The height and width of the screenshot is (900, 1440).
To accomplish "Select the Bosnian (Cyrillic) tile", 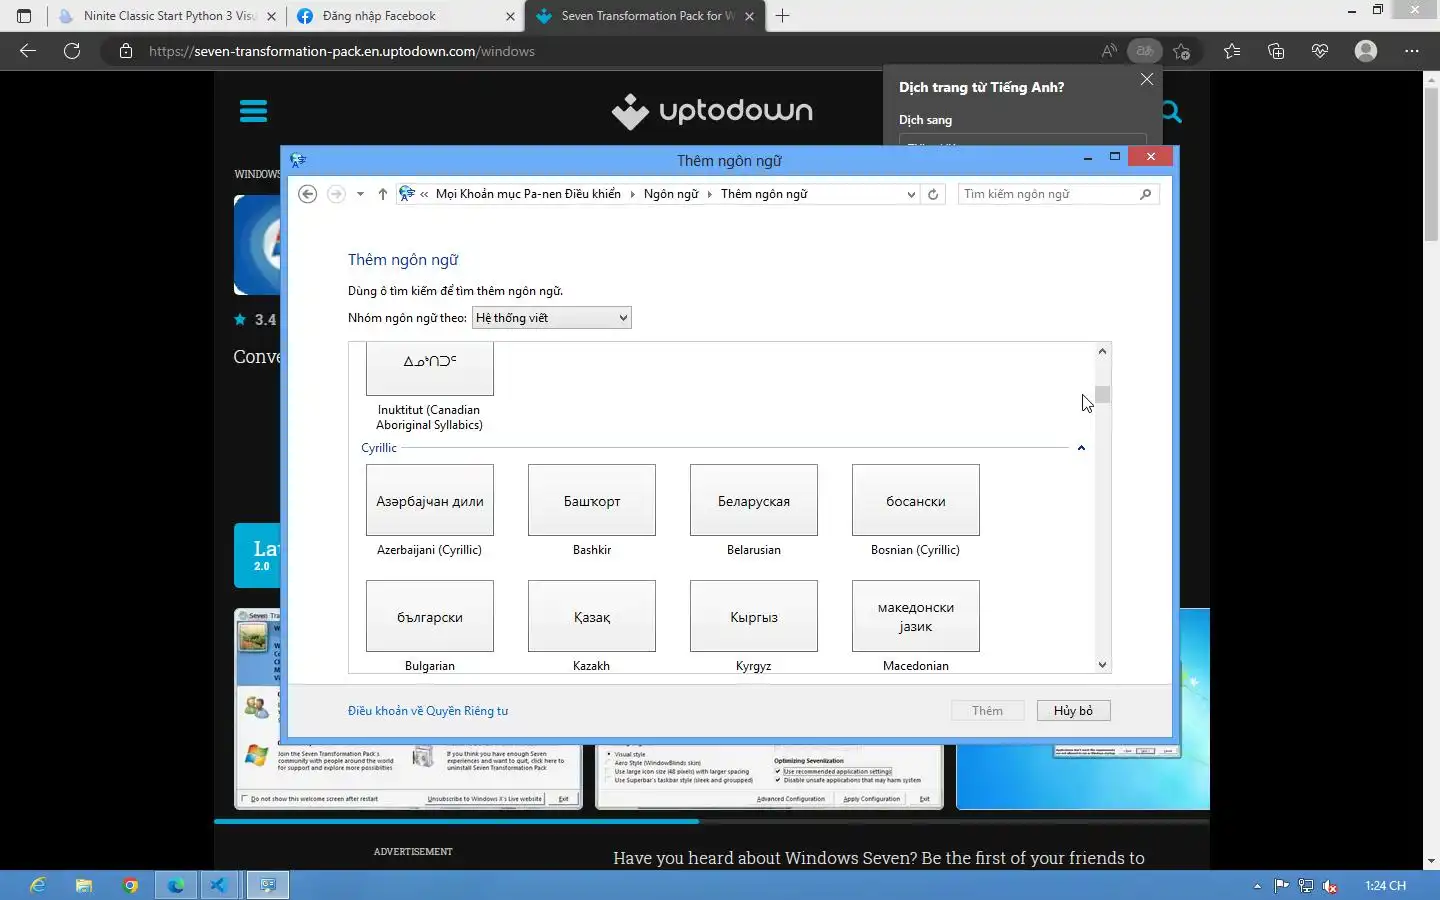I will (916, 510).
